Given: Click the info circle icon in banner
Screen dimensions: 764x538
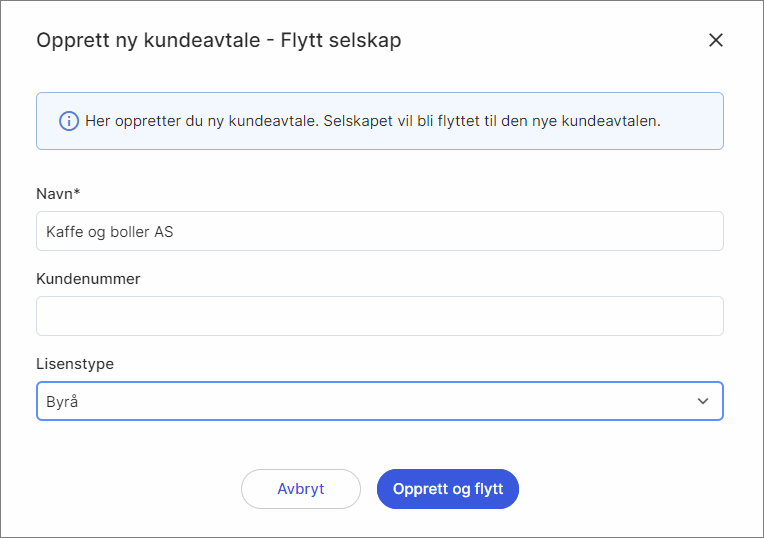Looking at the screenshot, I should [68, 121].
